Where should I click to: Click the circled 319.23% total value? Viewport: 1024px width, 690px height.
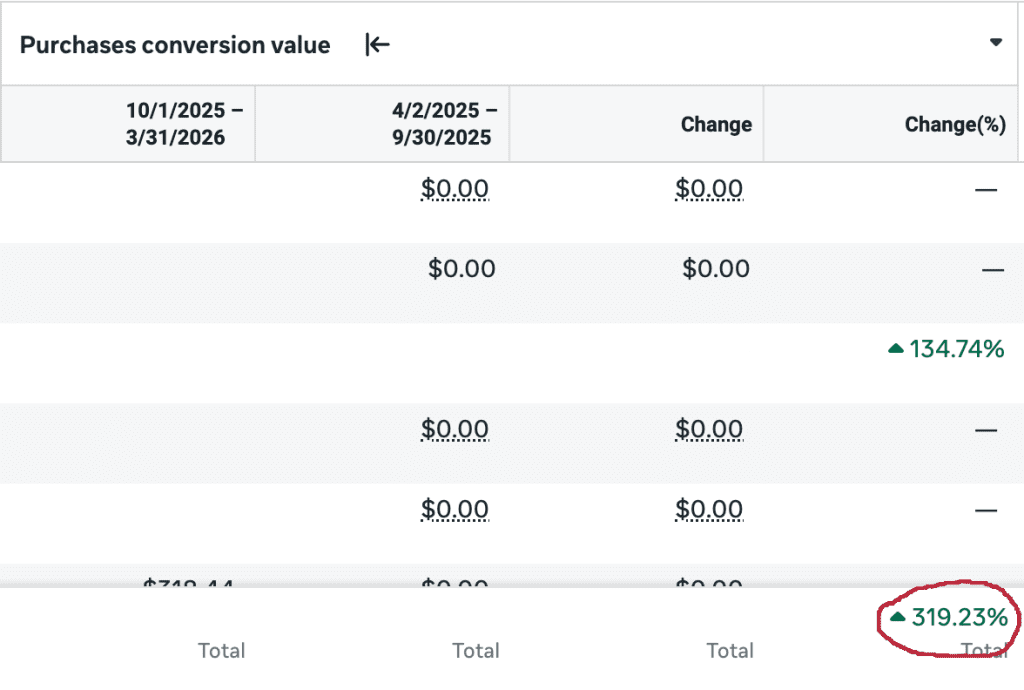[960, 617]
